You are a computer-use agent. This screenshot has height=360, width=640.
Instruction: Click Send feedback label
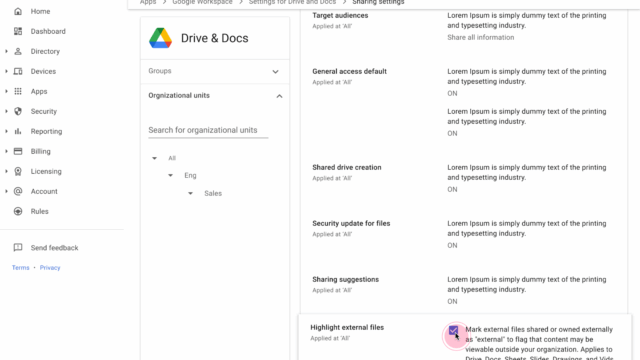[x=54, y=248]
